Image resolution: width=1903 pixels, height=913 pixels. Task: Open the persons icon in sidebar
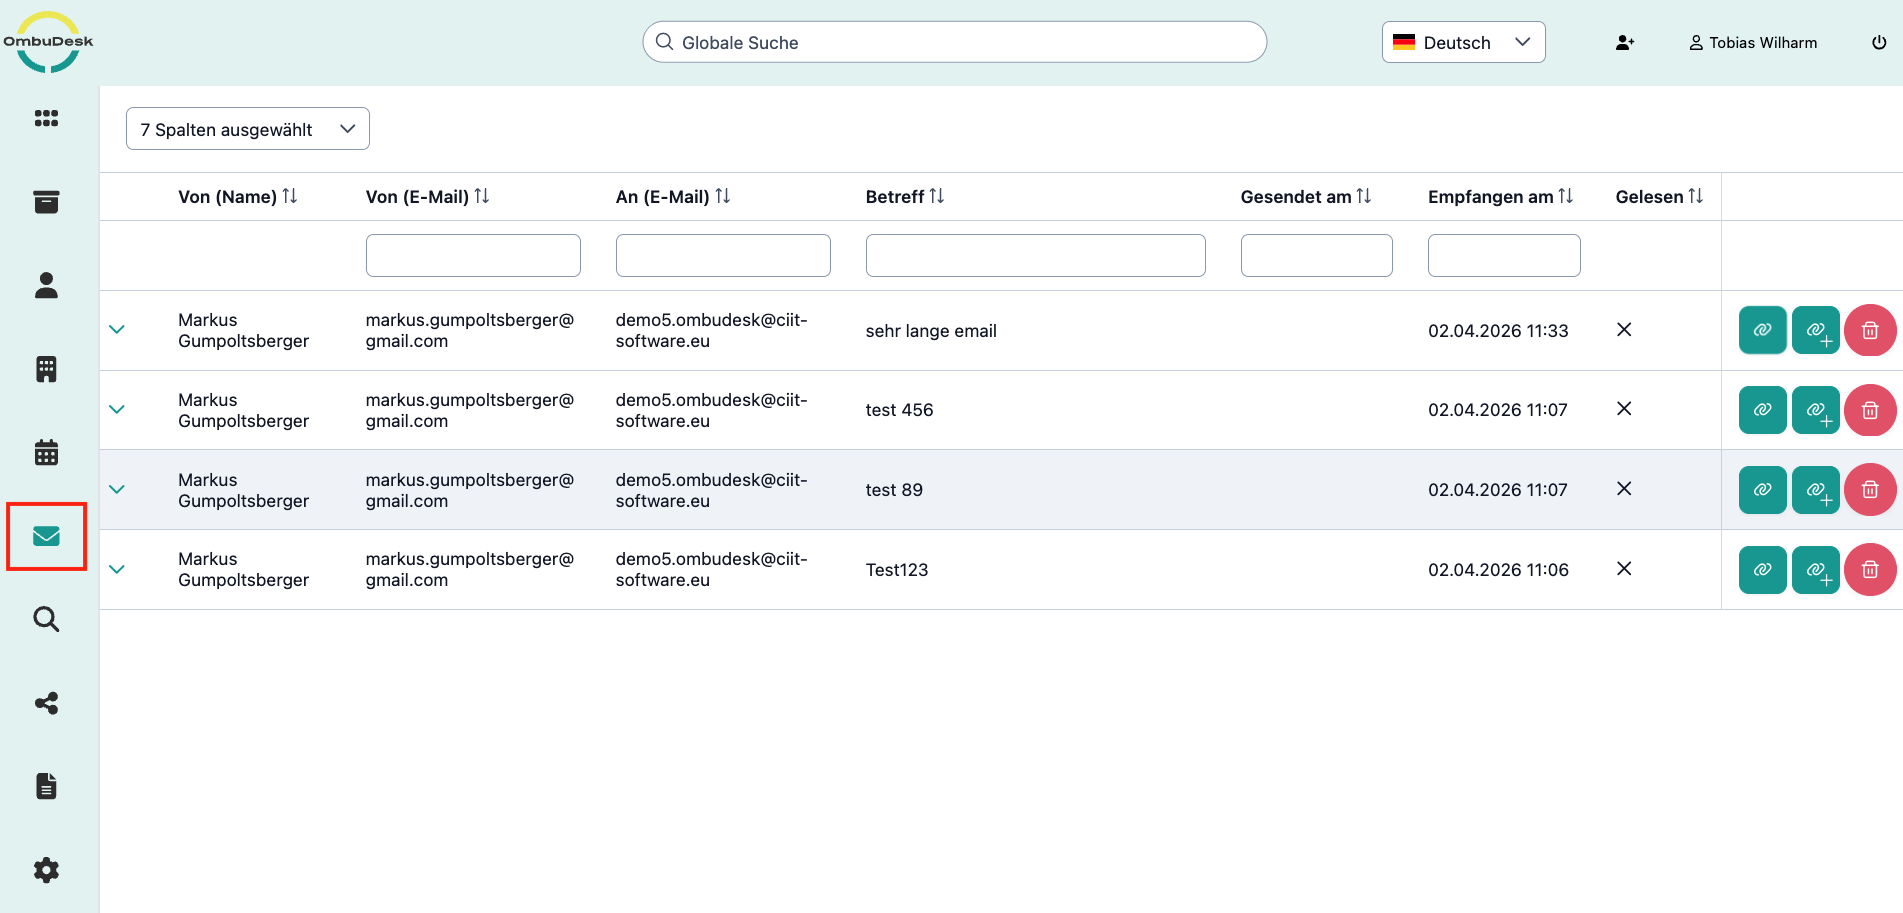pos(46,285)
